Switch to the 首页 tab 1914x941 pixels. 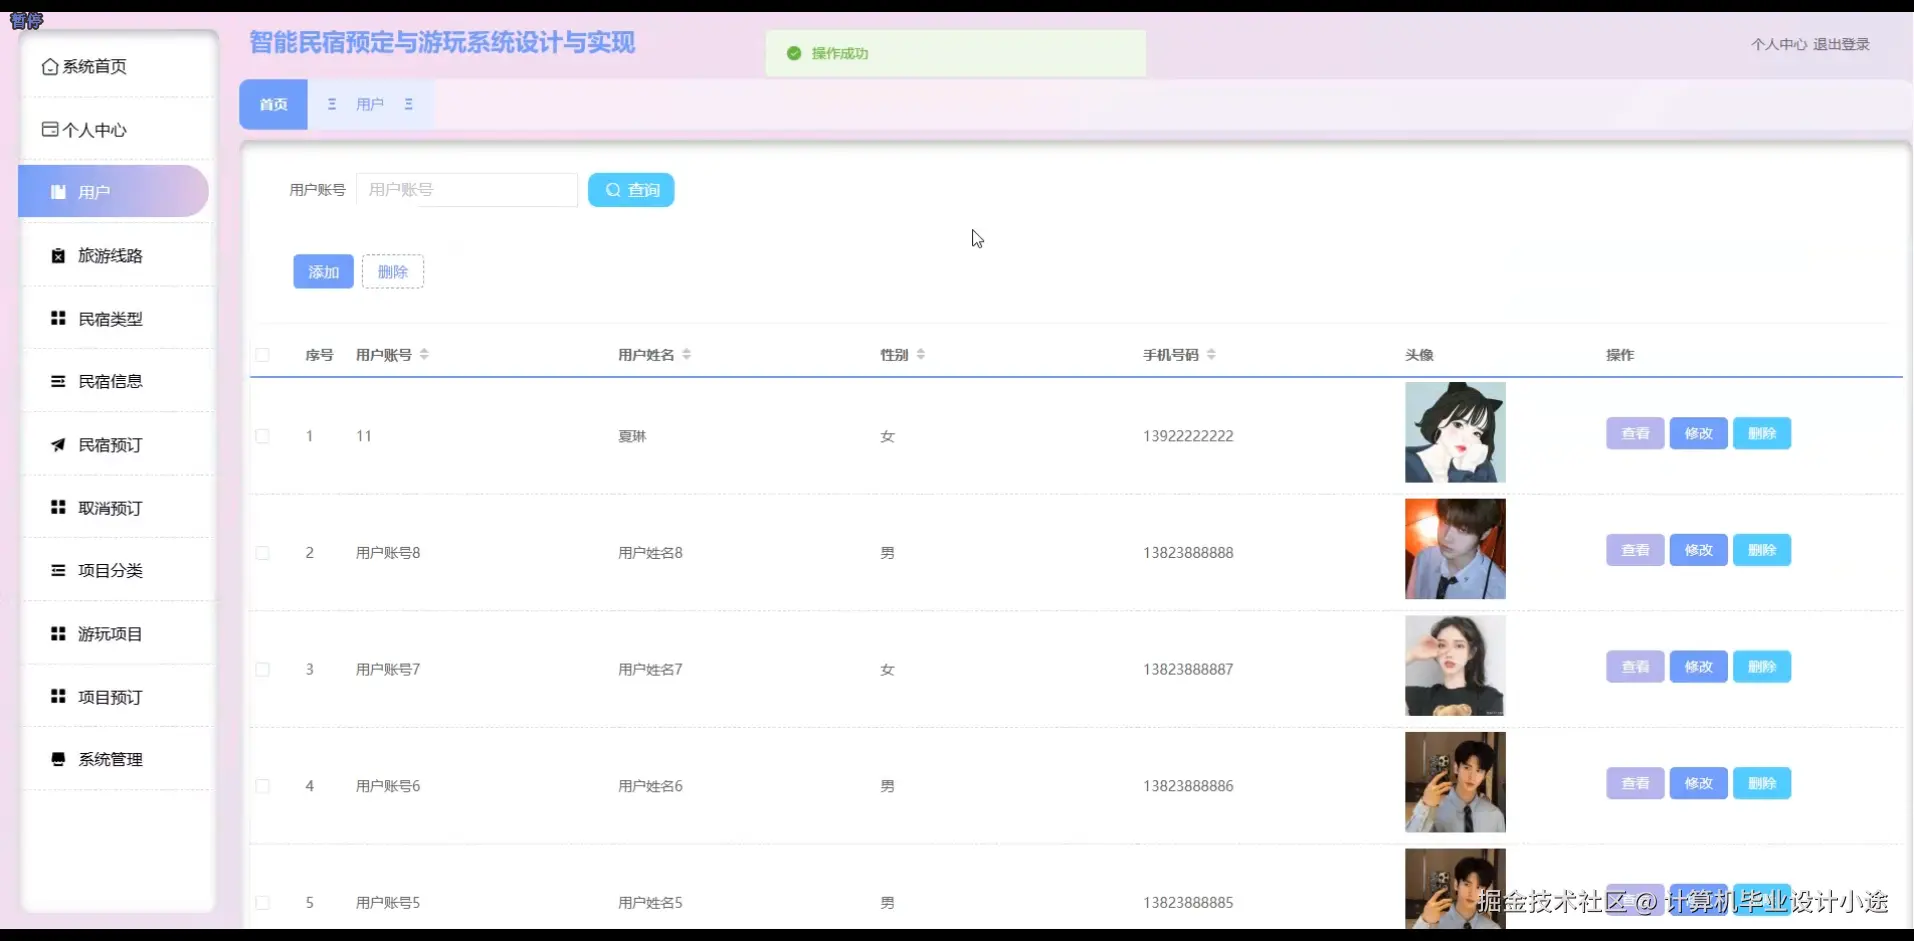pos(272,103)
